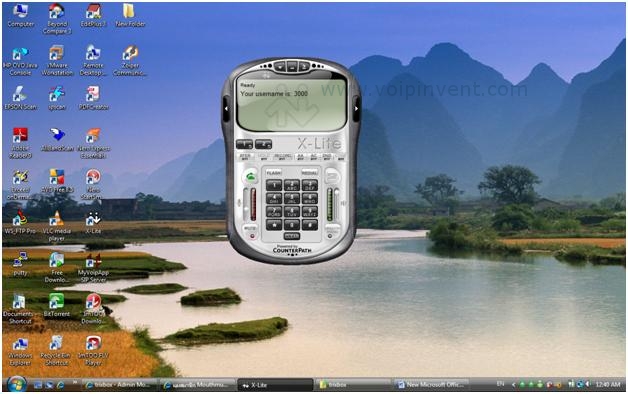628x394 pixels.
Task: Click the CLEAR button below the keypad
Action: click(292, 236)
